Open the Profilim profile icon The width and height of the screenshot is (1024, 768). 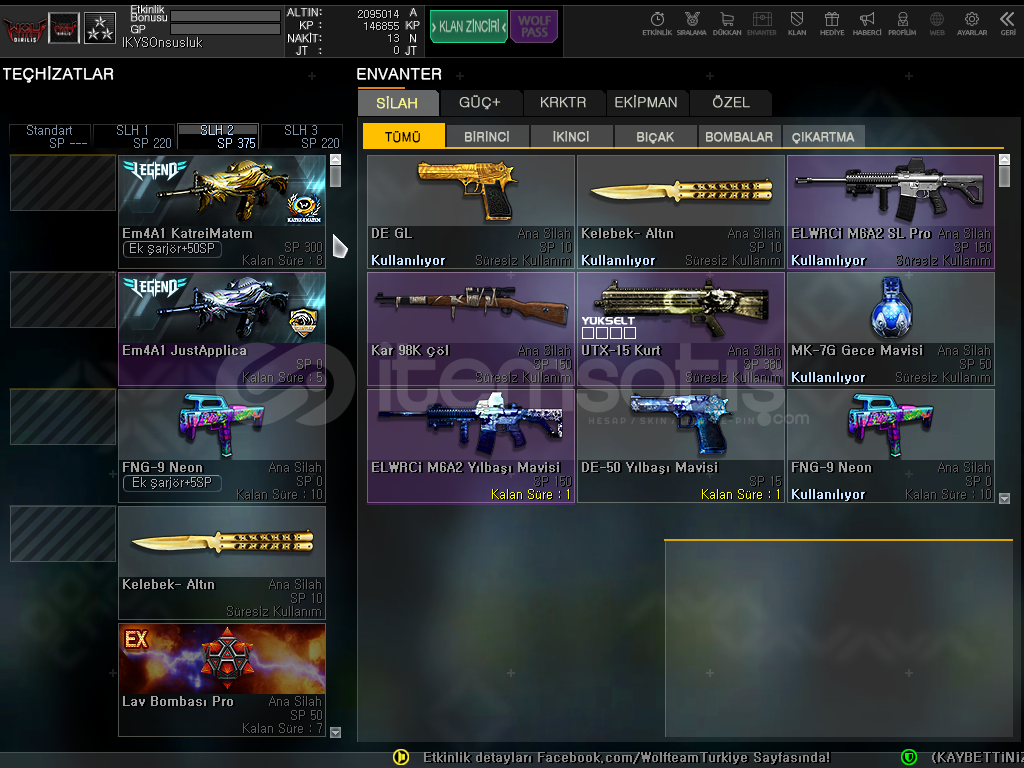pyautogui.click(x=902, y=24)
